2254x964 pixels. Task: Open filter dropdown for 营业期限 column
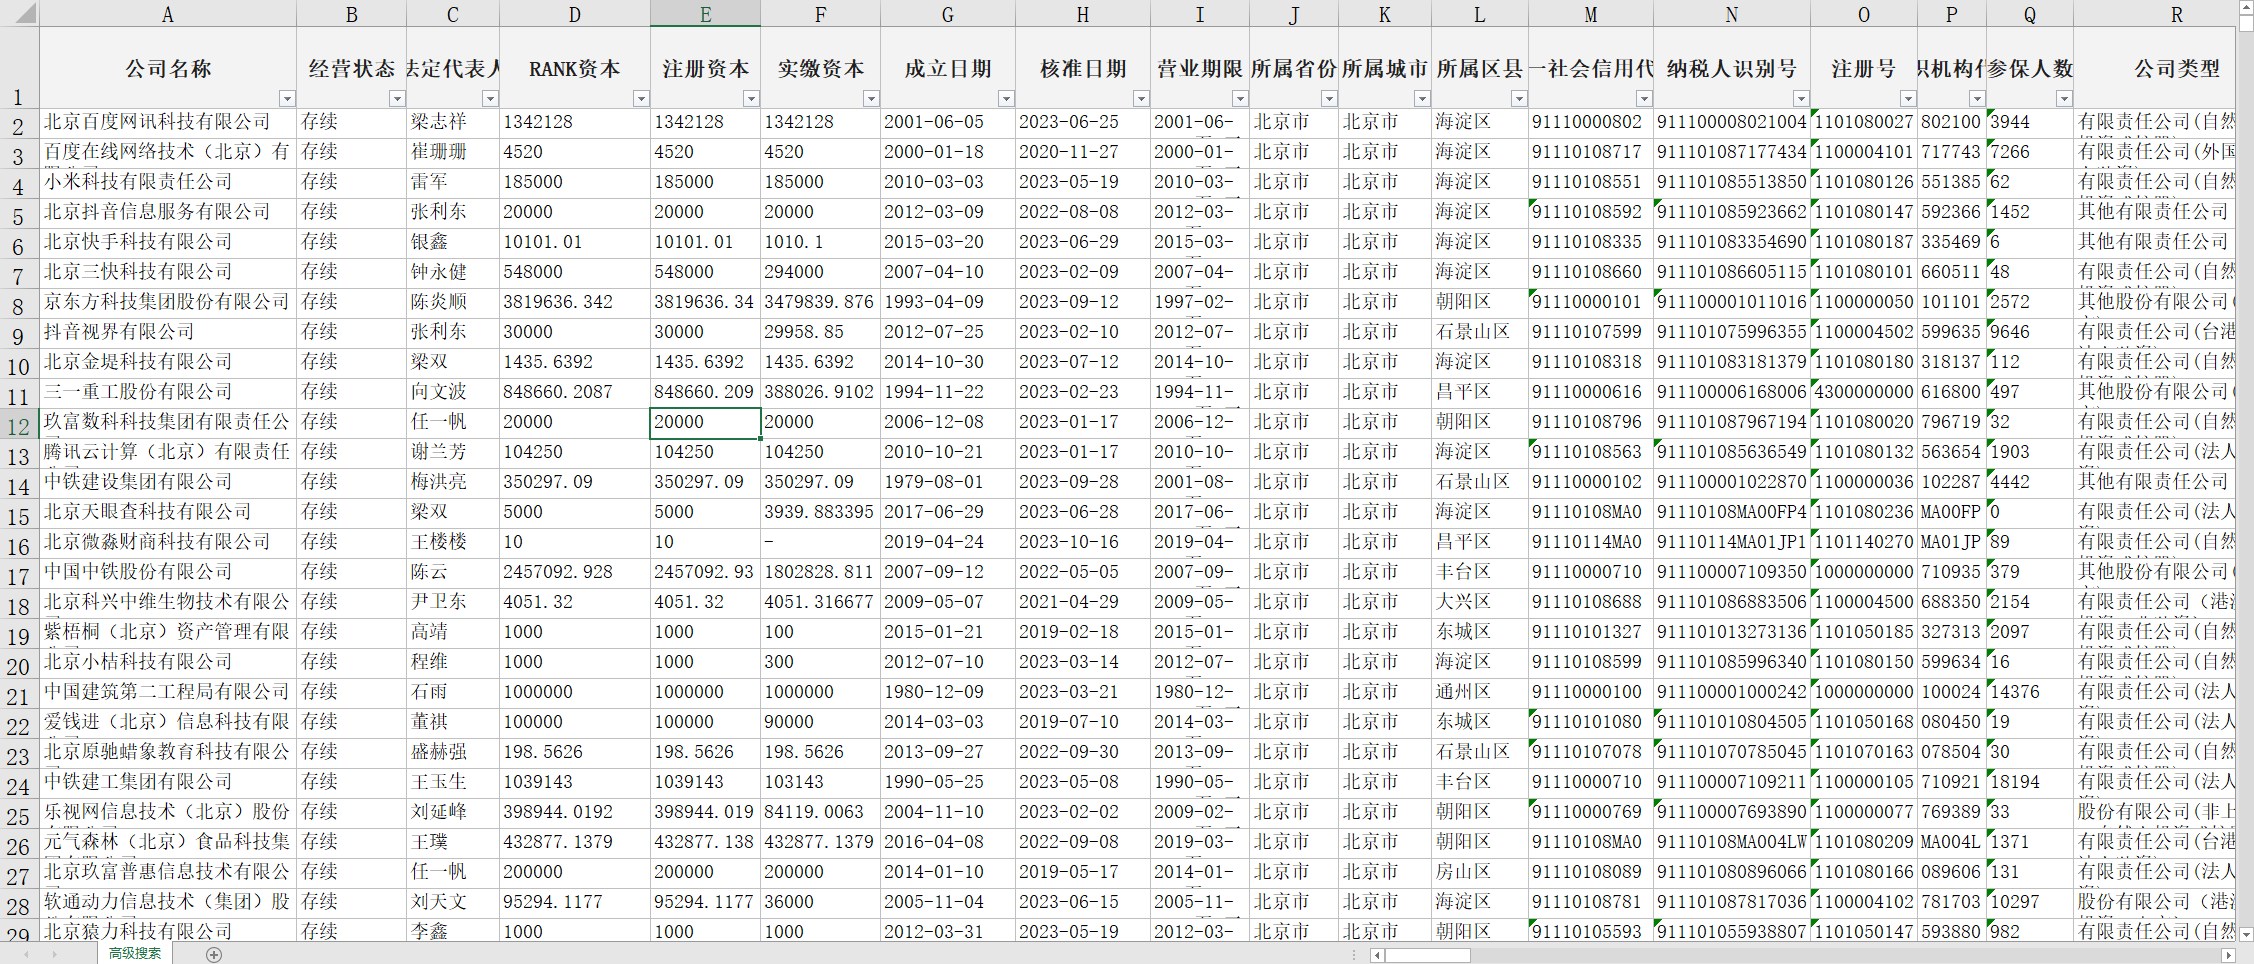[1240, 98]
